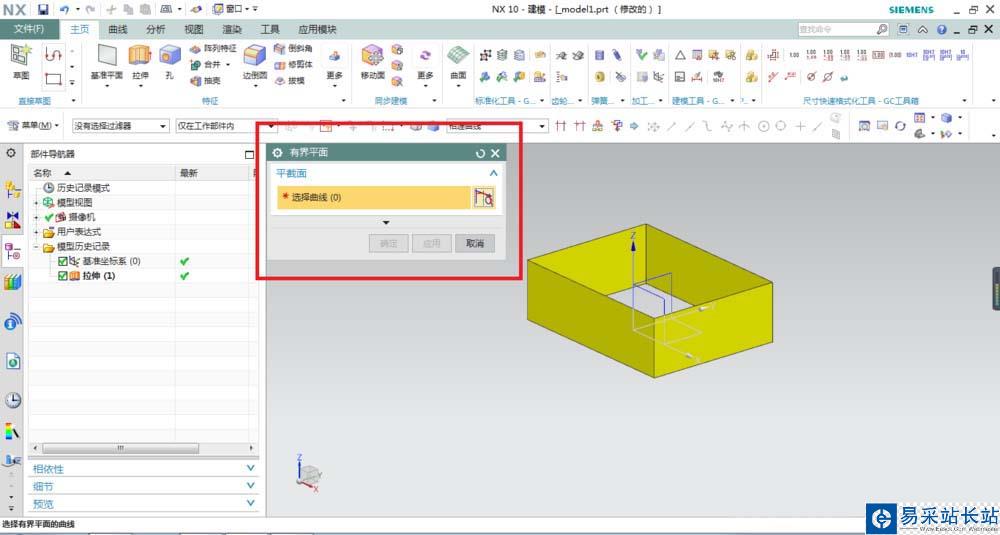The image size is (1000, 535).
Task: Open the history clock icon in left sidebar
Action: click(13, 400)
